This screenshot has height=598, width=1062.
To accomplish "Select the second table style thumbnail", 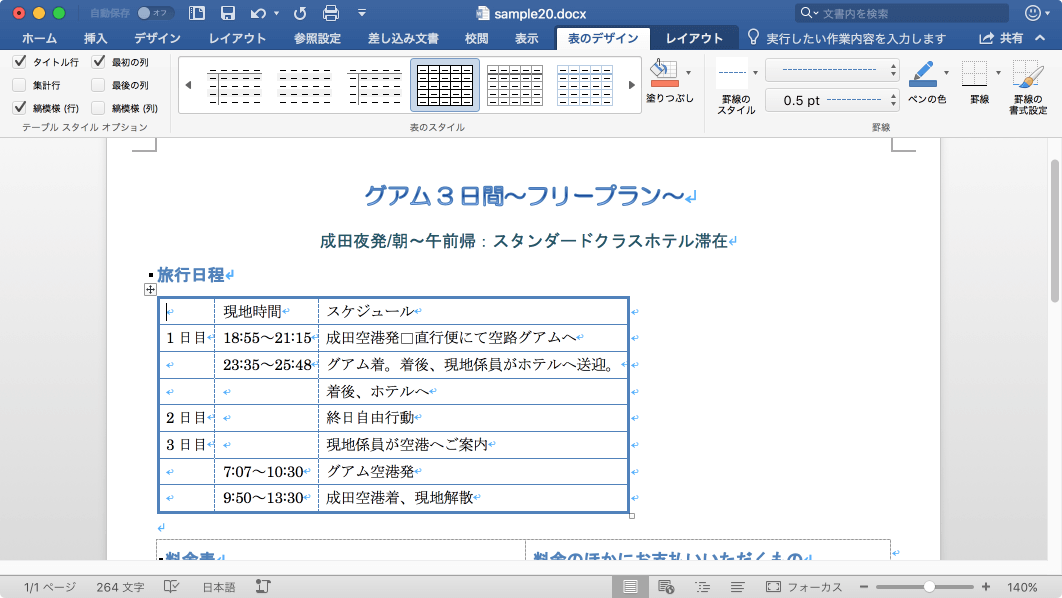I will coord(305,85).
